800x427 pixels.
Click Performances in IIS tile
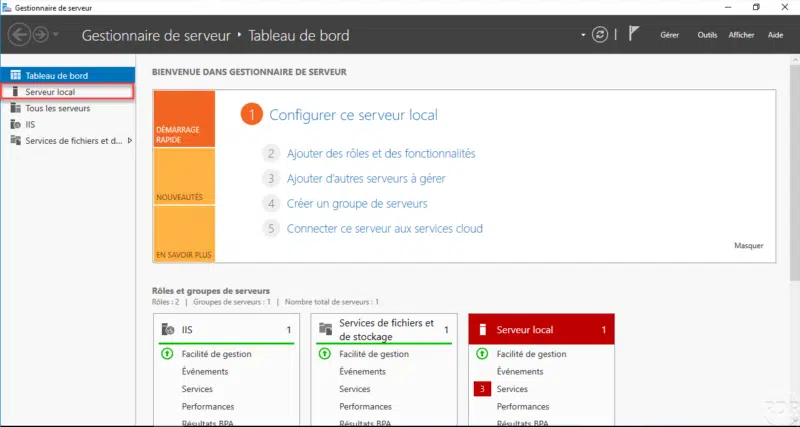(x=208, y=407)
